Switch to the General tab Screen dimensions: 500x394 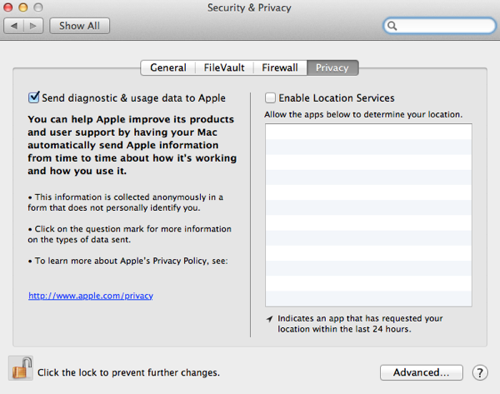point(168,68)
